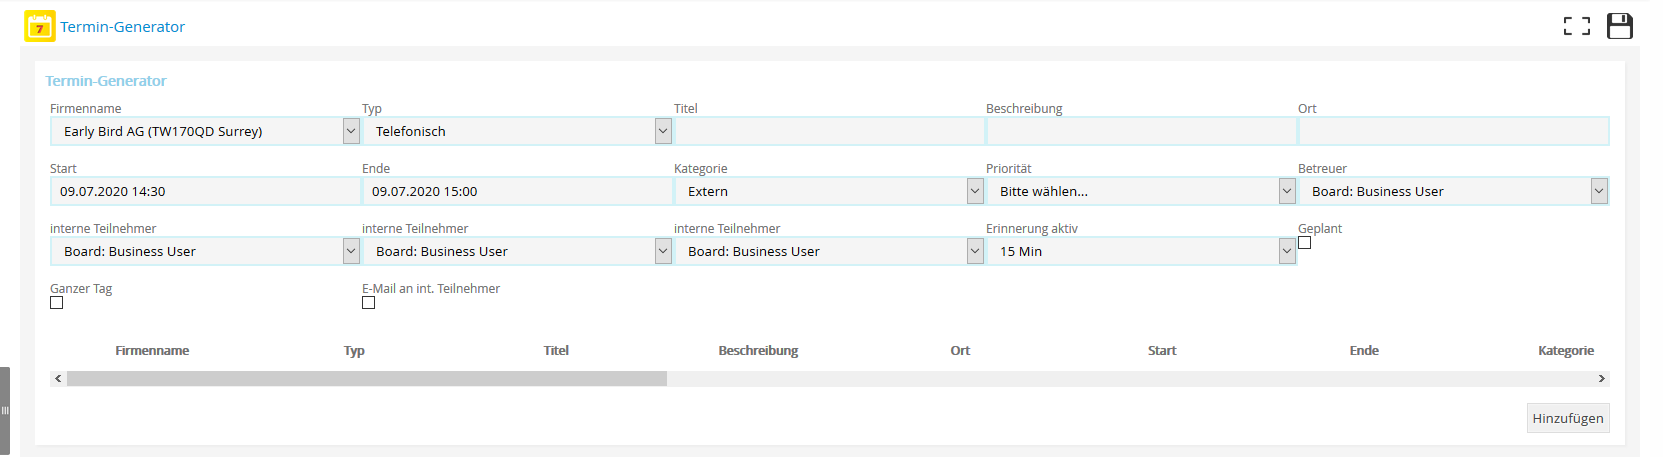Check the Ganzer Tag checkbox
This screenshot has height=457, width=1663.
57,303
